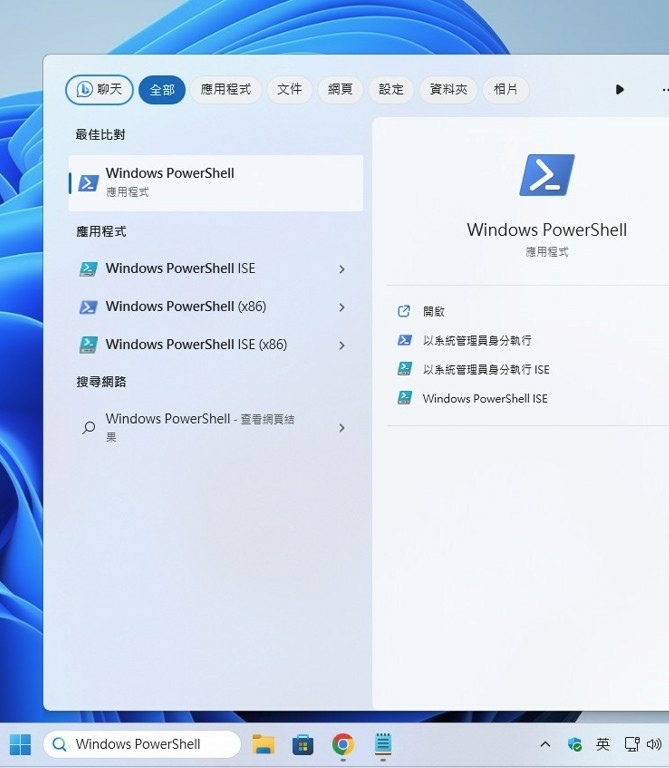Viewport: 669px width, 768px height.
Task: Open Google Chrome from the taskbar
Action: click(x=343, y=744)
